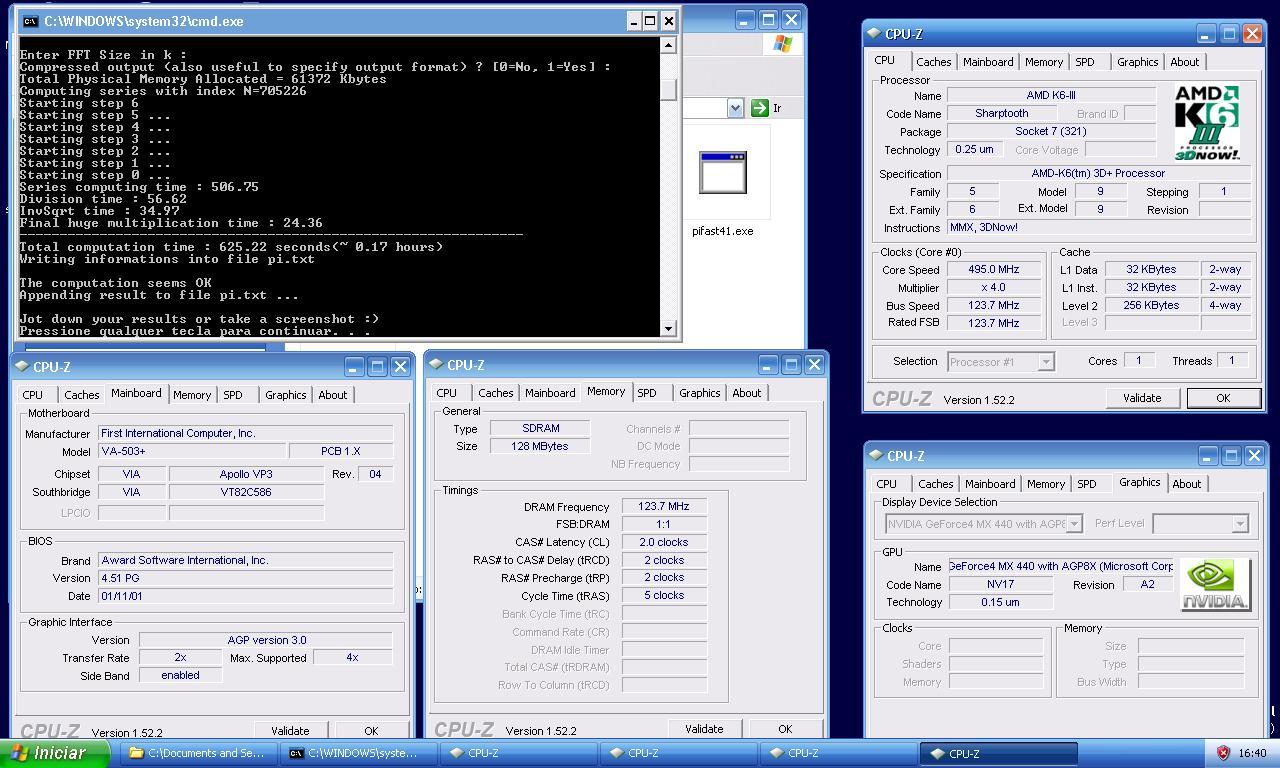Screen dimensions: 1280x768
Task: Click the security shield tray icon
Action: pyautogui.click(x=1222, y=753)
